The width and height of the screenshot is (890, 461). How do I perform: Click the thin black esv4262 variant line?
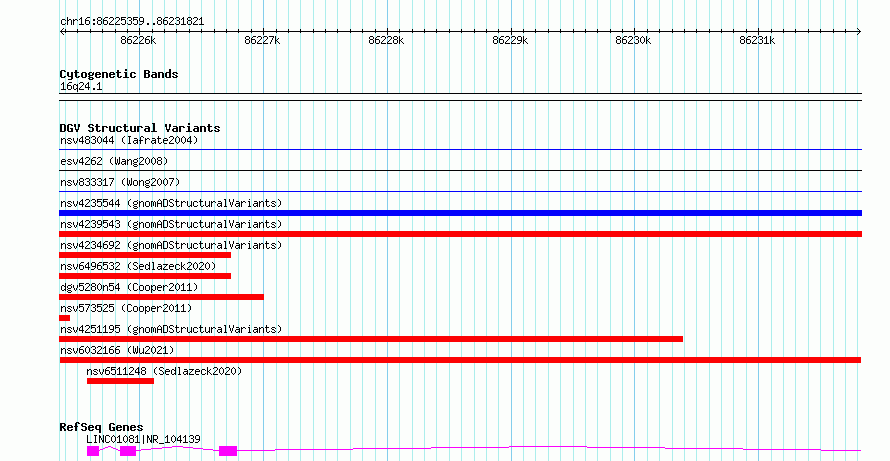tap(460, 171)
